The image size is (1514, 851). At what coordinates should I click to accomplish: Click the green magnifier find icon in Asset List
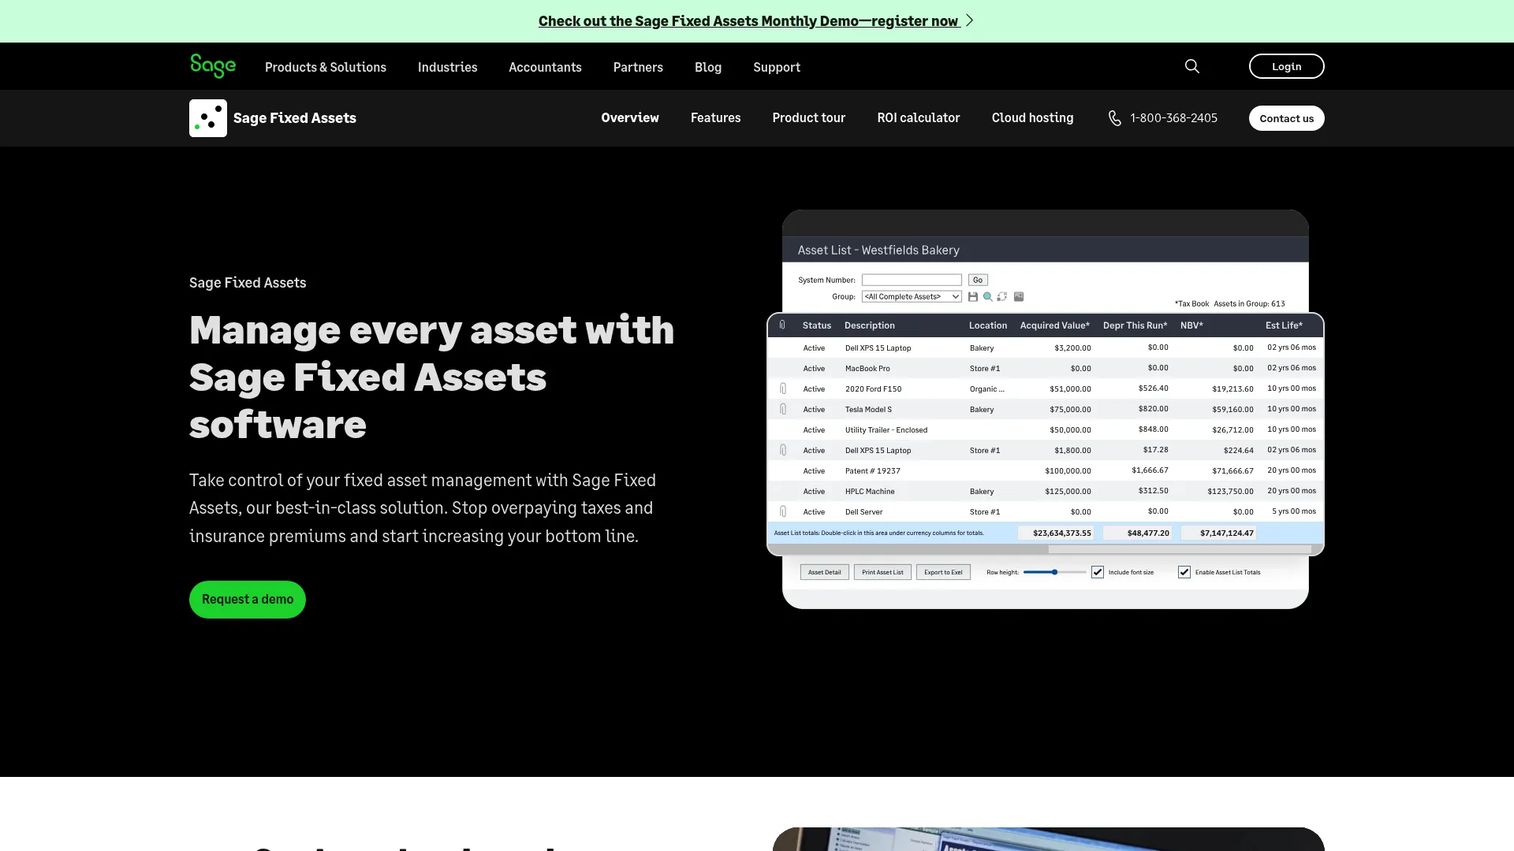[988, 297]
